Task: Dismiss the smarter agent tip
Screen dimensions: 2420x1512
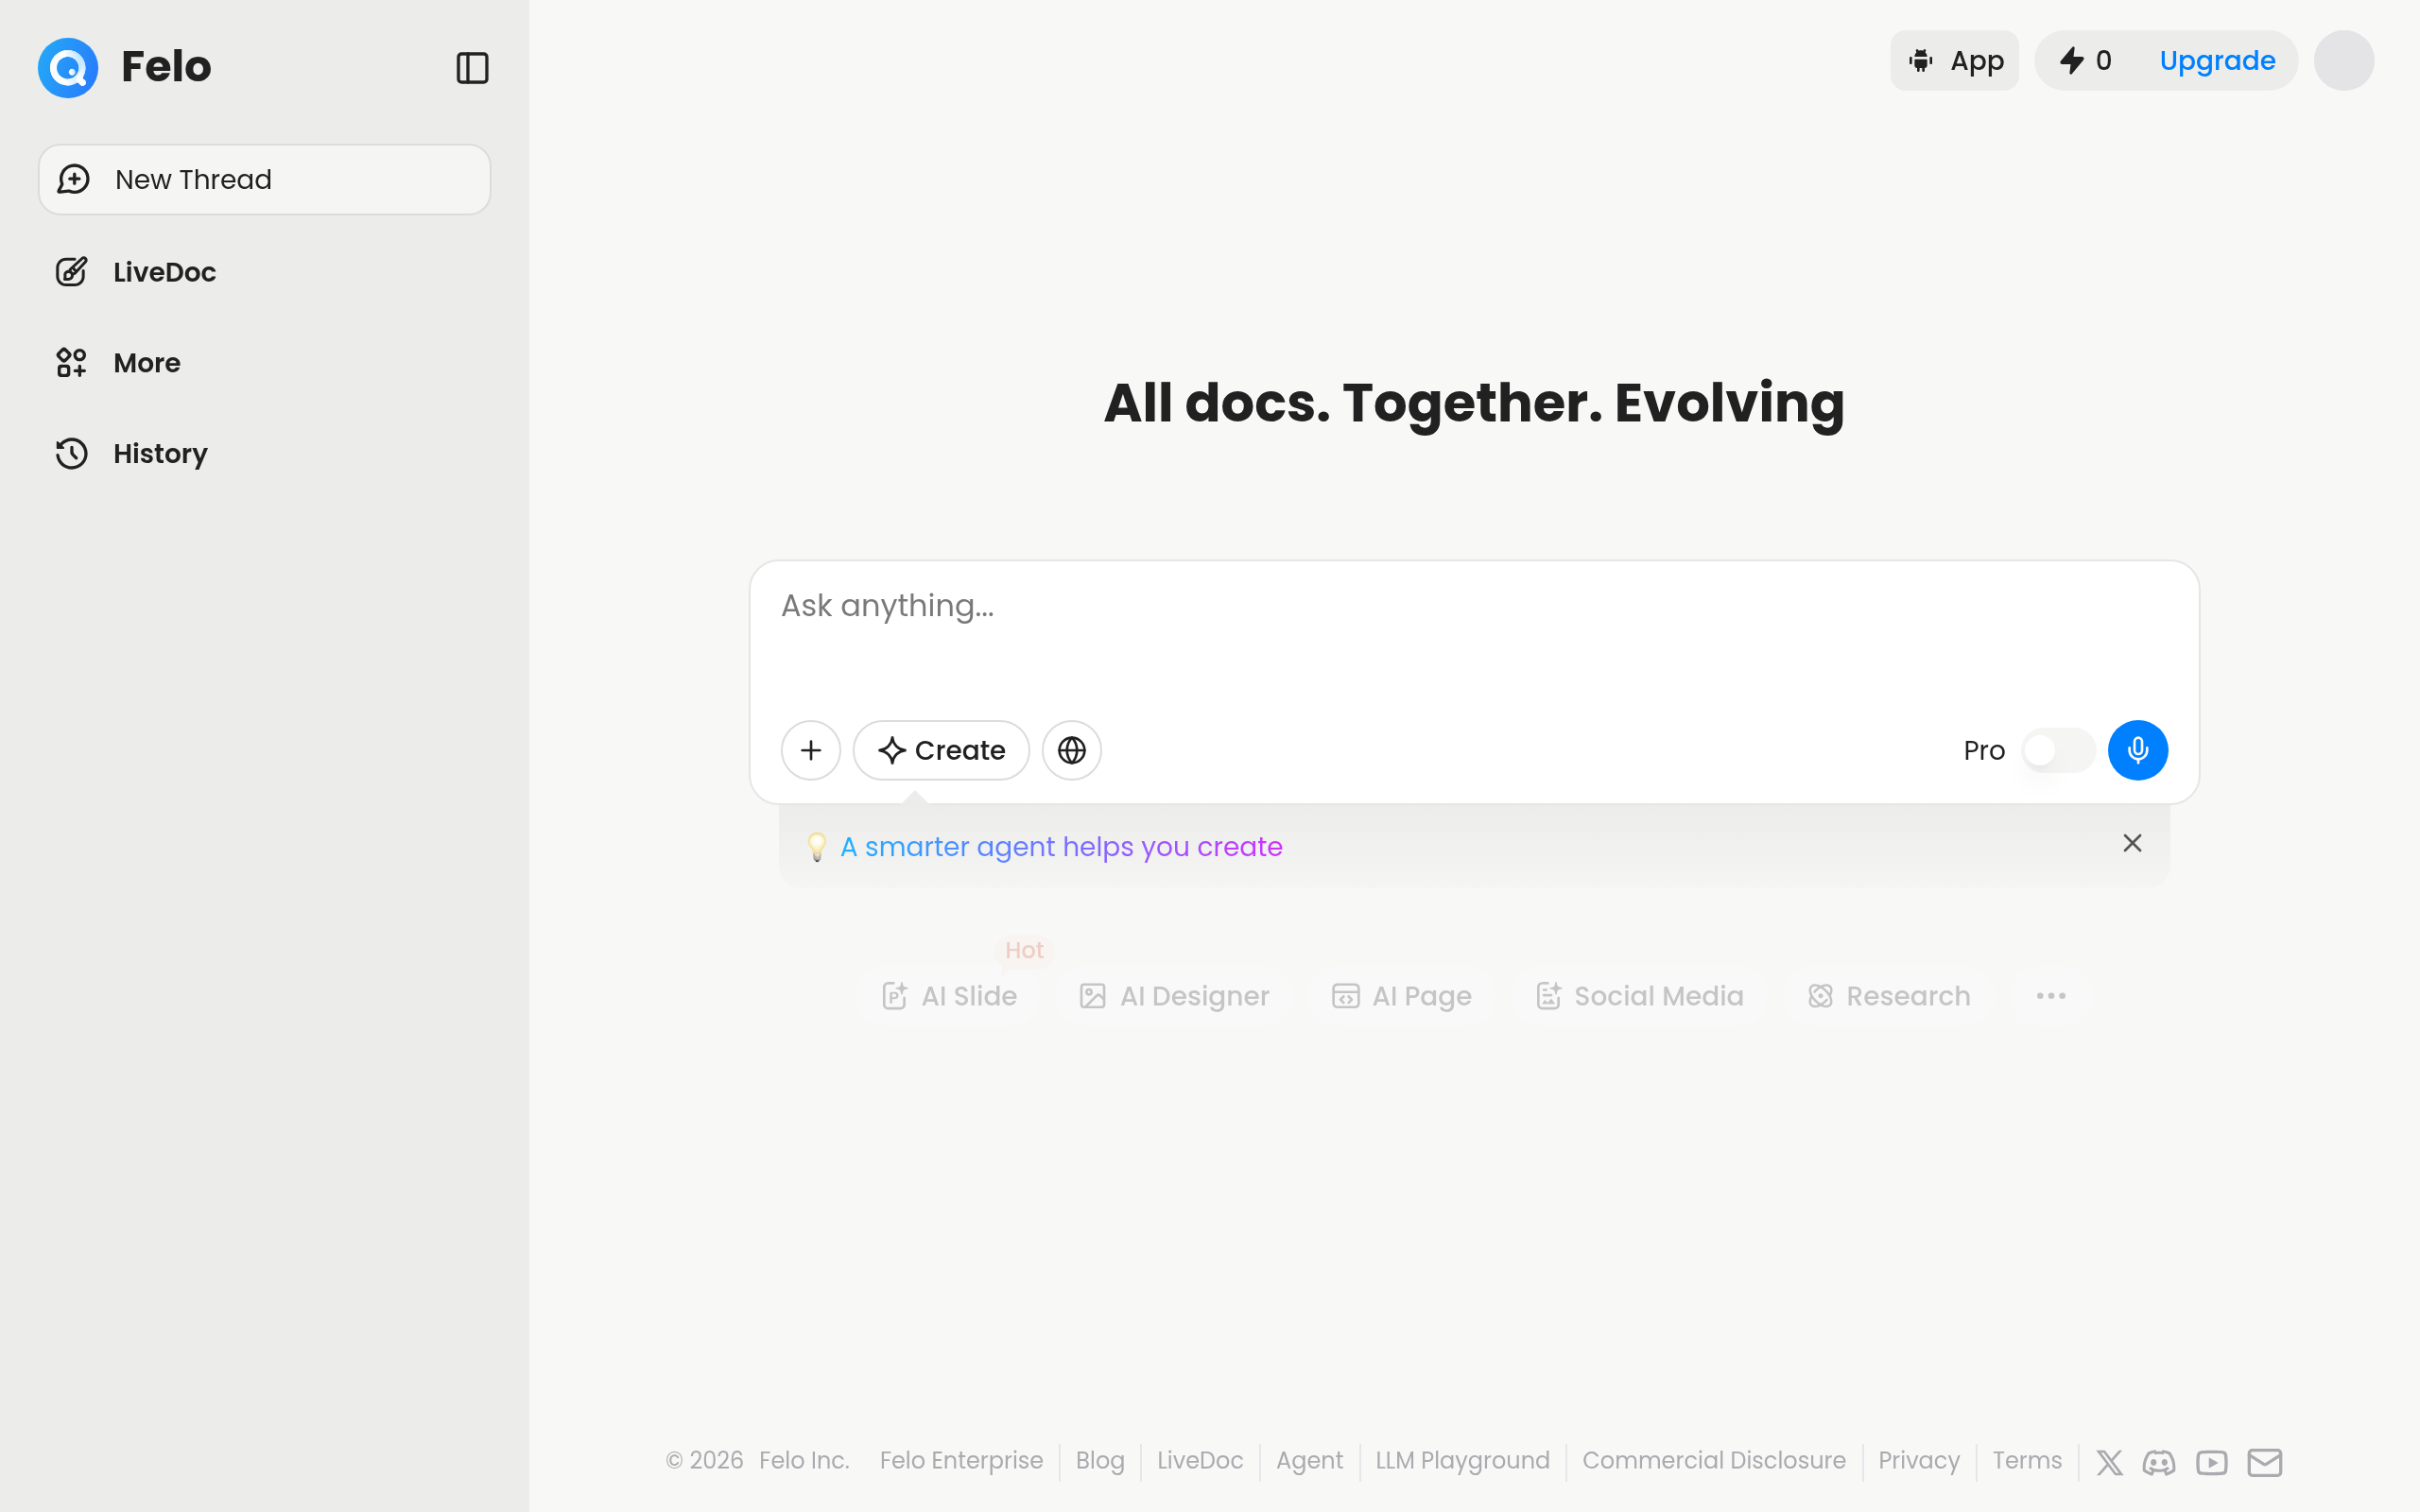Action: pyautogui.click(x=2132, y=843)
